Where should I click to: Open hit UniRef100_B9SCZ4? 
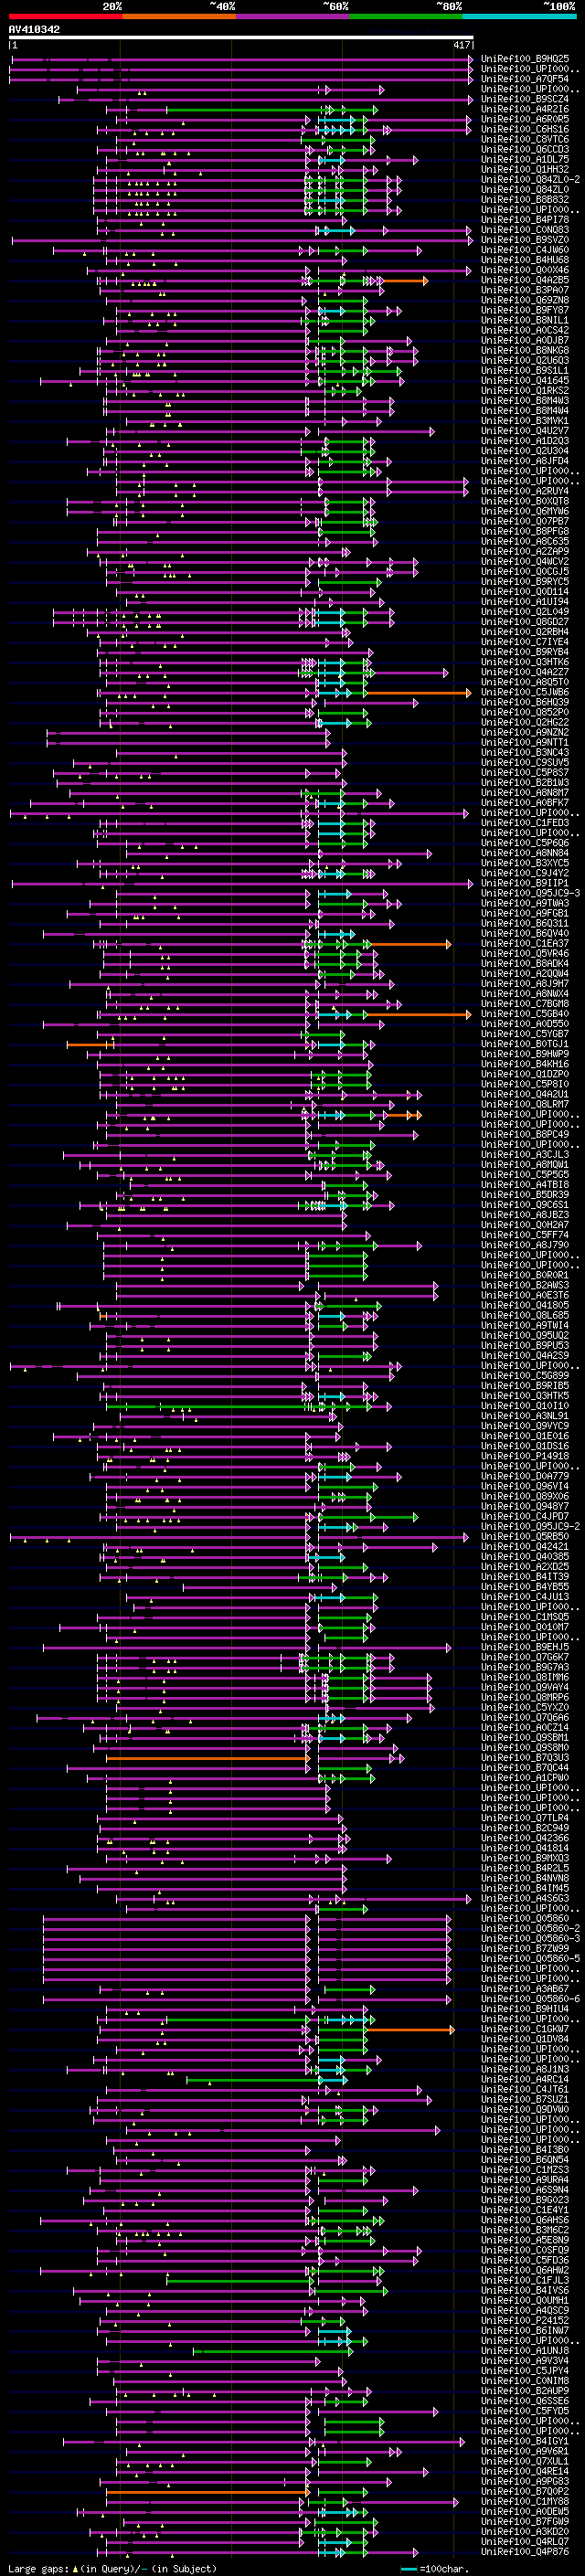coord(525,99)
